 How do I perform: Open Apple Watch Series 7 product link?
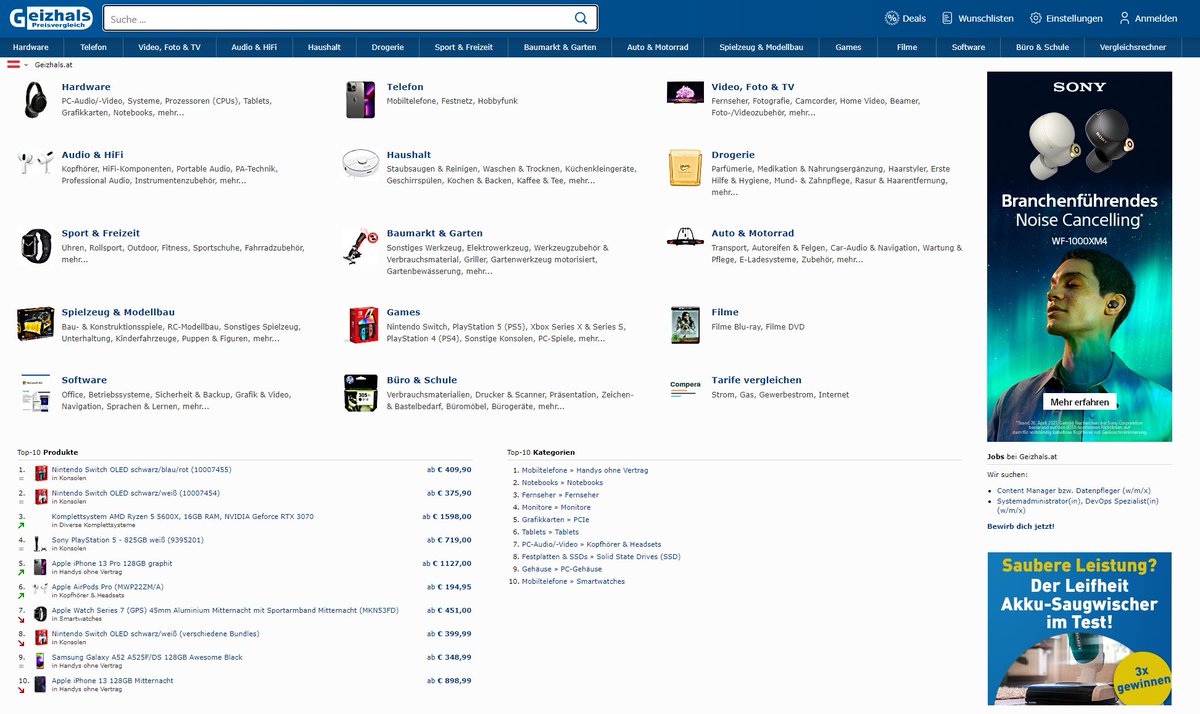225,610
